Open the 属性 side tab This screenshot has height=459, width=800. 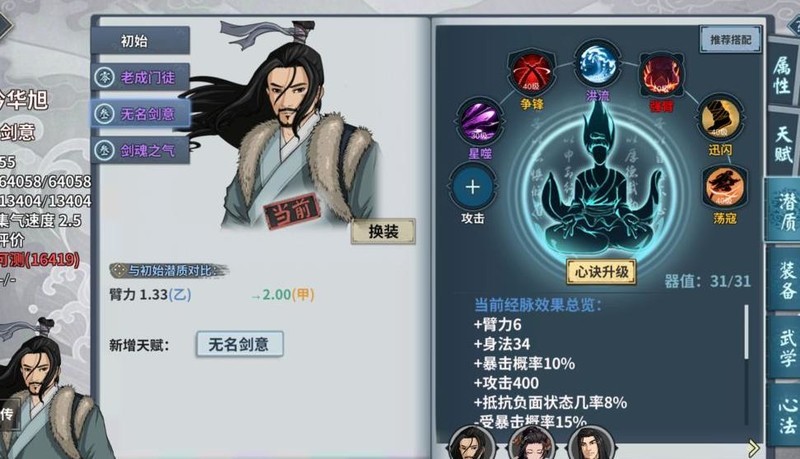pos(783,74)
